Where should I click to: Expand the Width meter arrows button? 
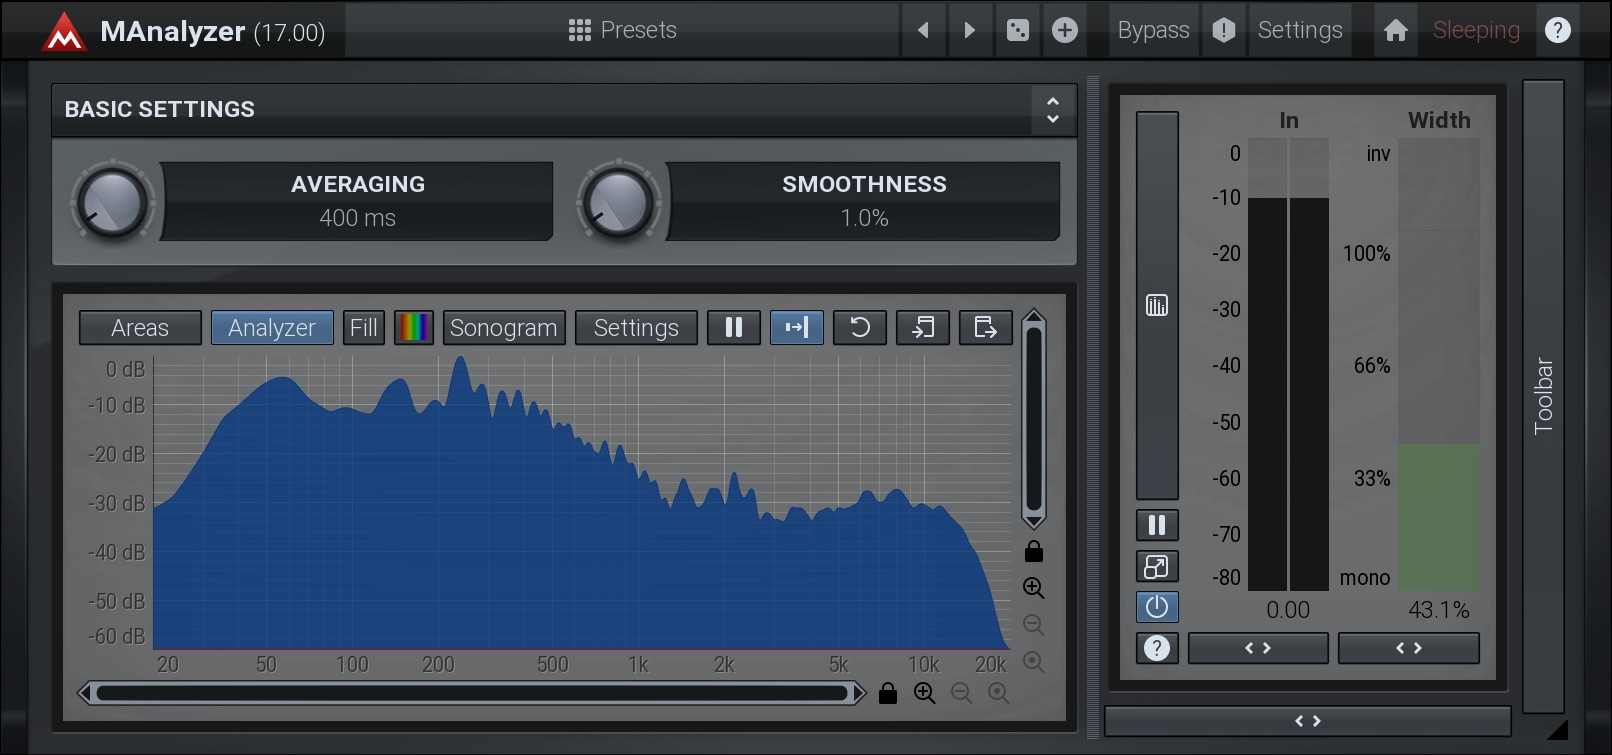pyautogui.click(x=1408, y=648)
